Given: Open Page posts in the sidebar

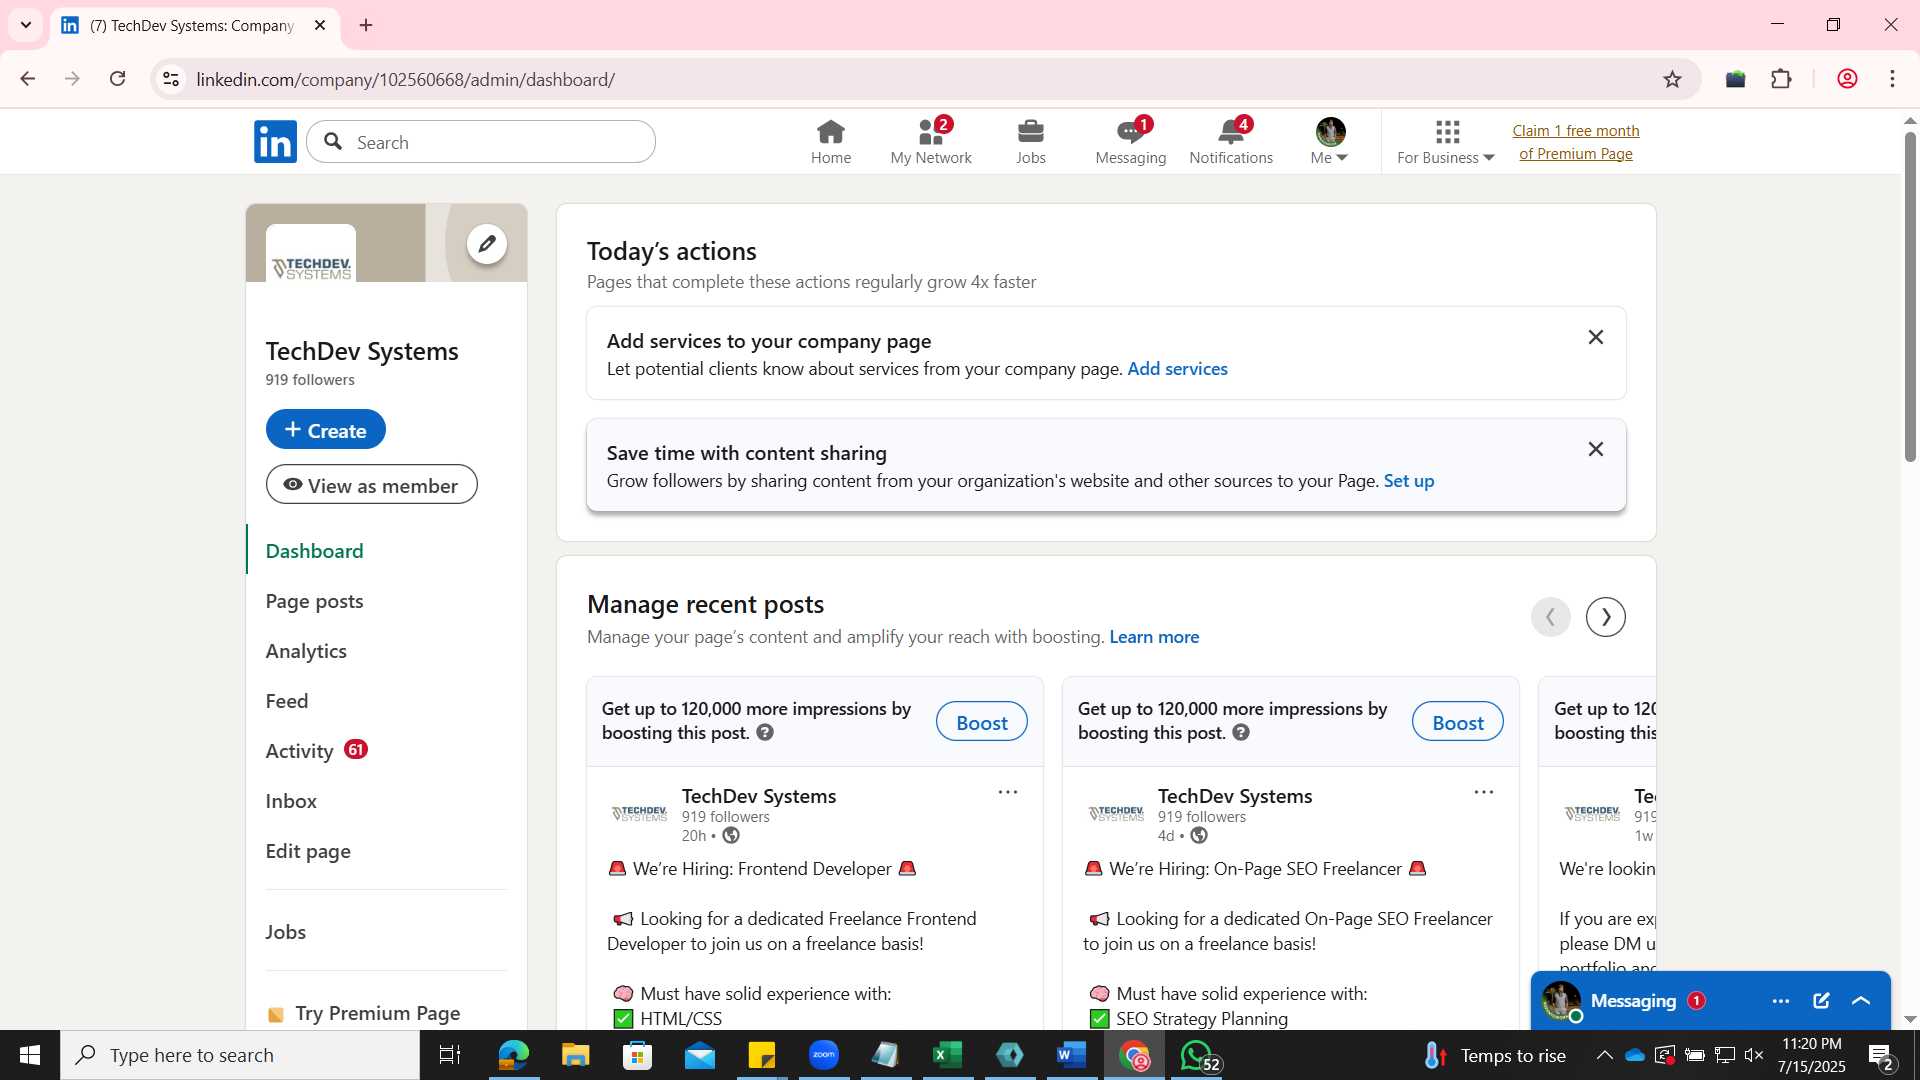Looking at the screenshot, I should 314,601.
